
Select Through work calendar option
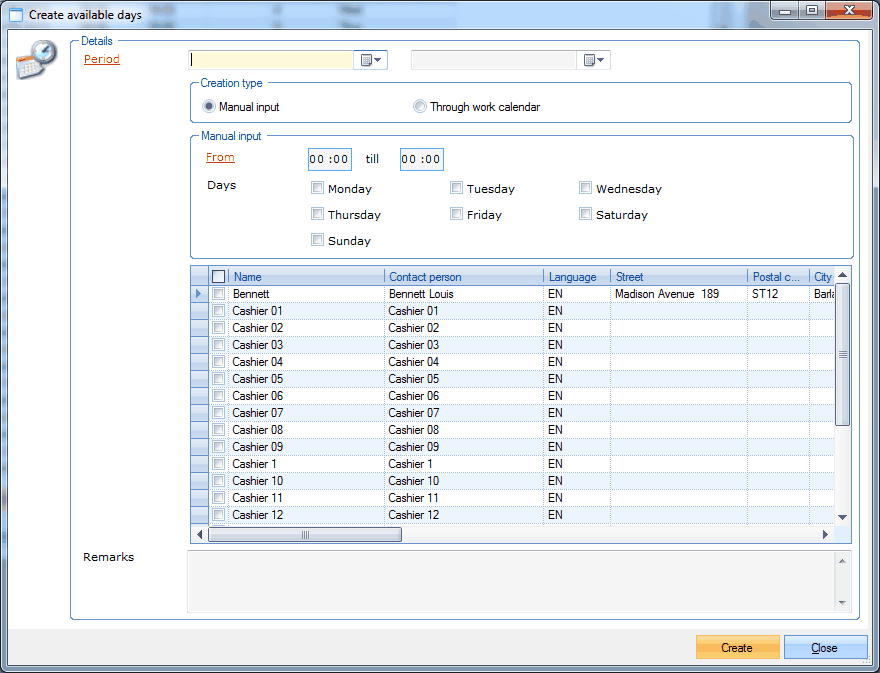[x=420, y=107]
